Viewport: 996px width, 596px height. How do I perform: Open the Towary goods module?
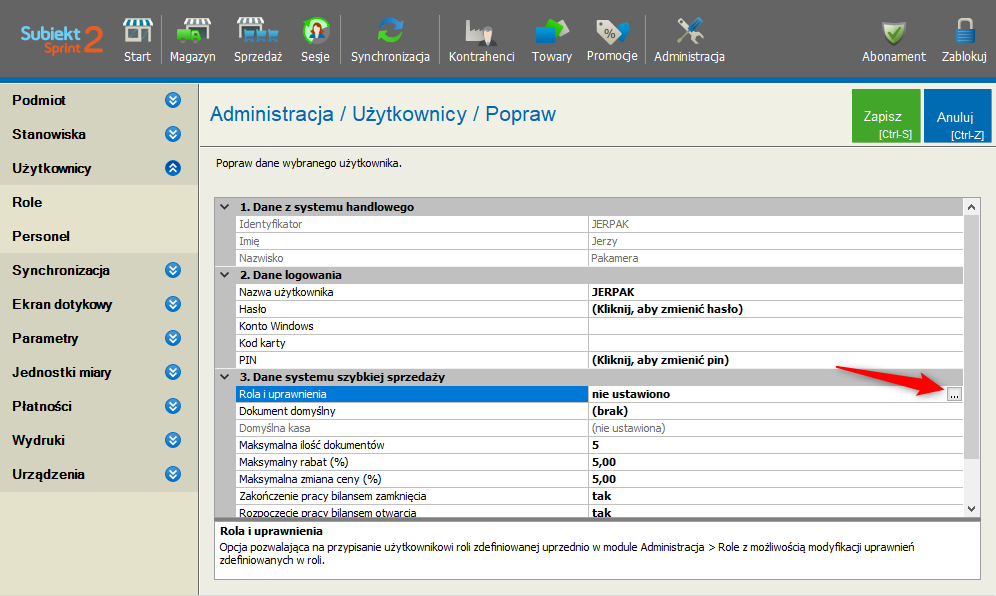point(552,39)
